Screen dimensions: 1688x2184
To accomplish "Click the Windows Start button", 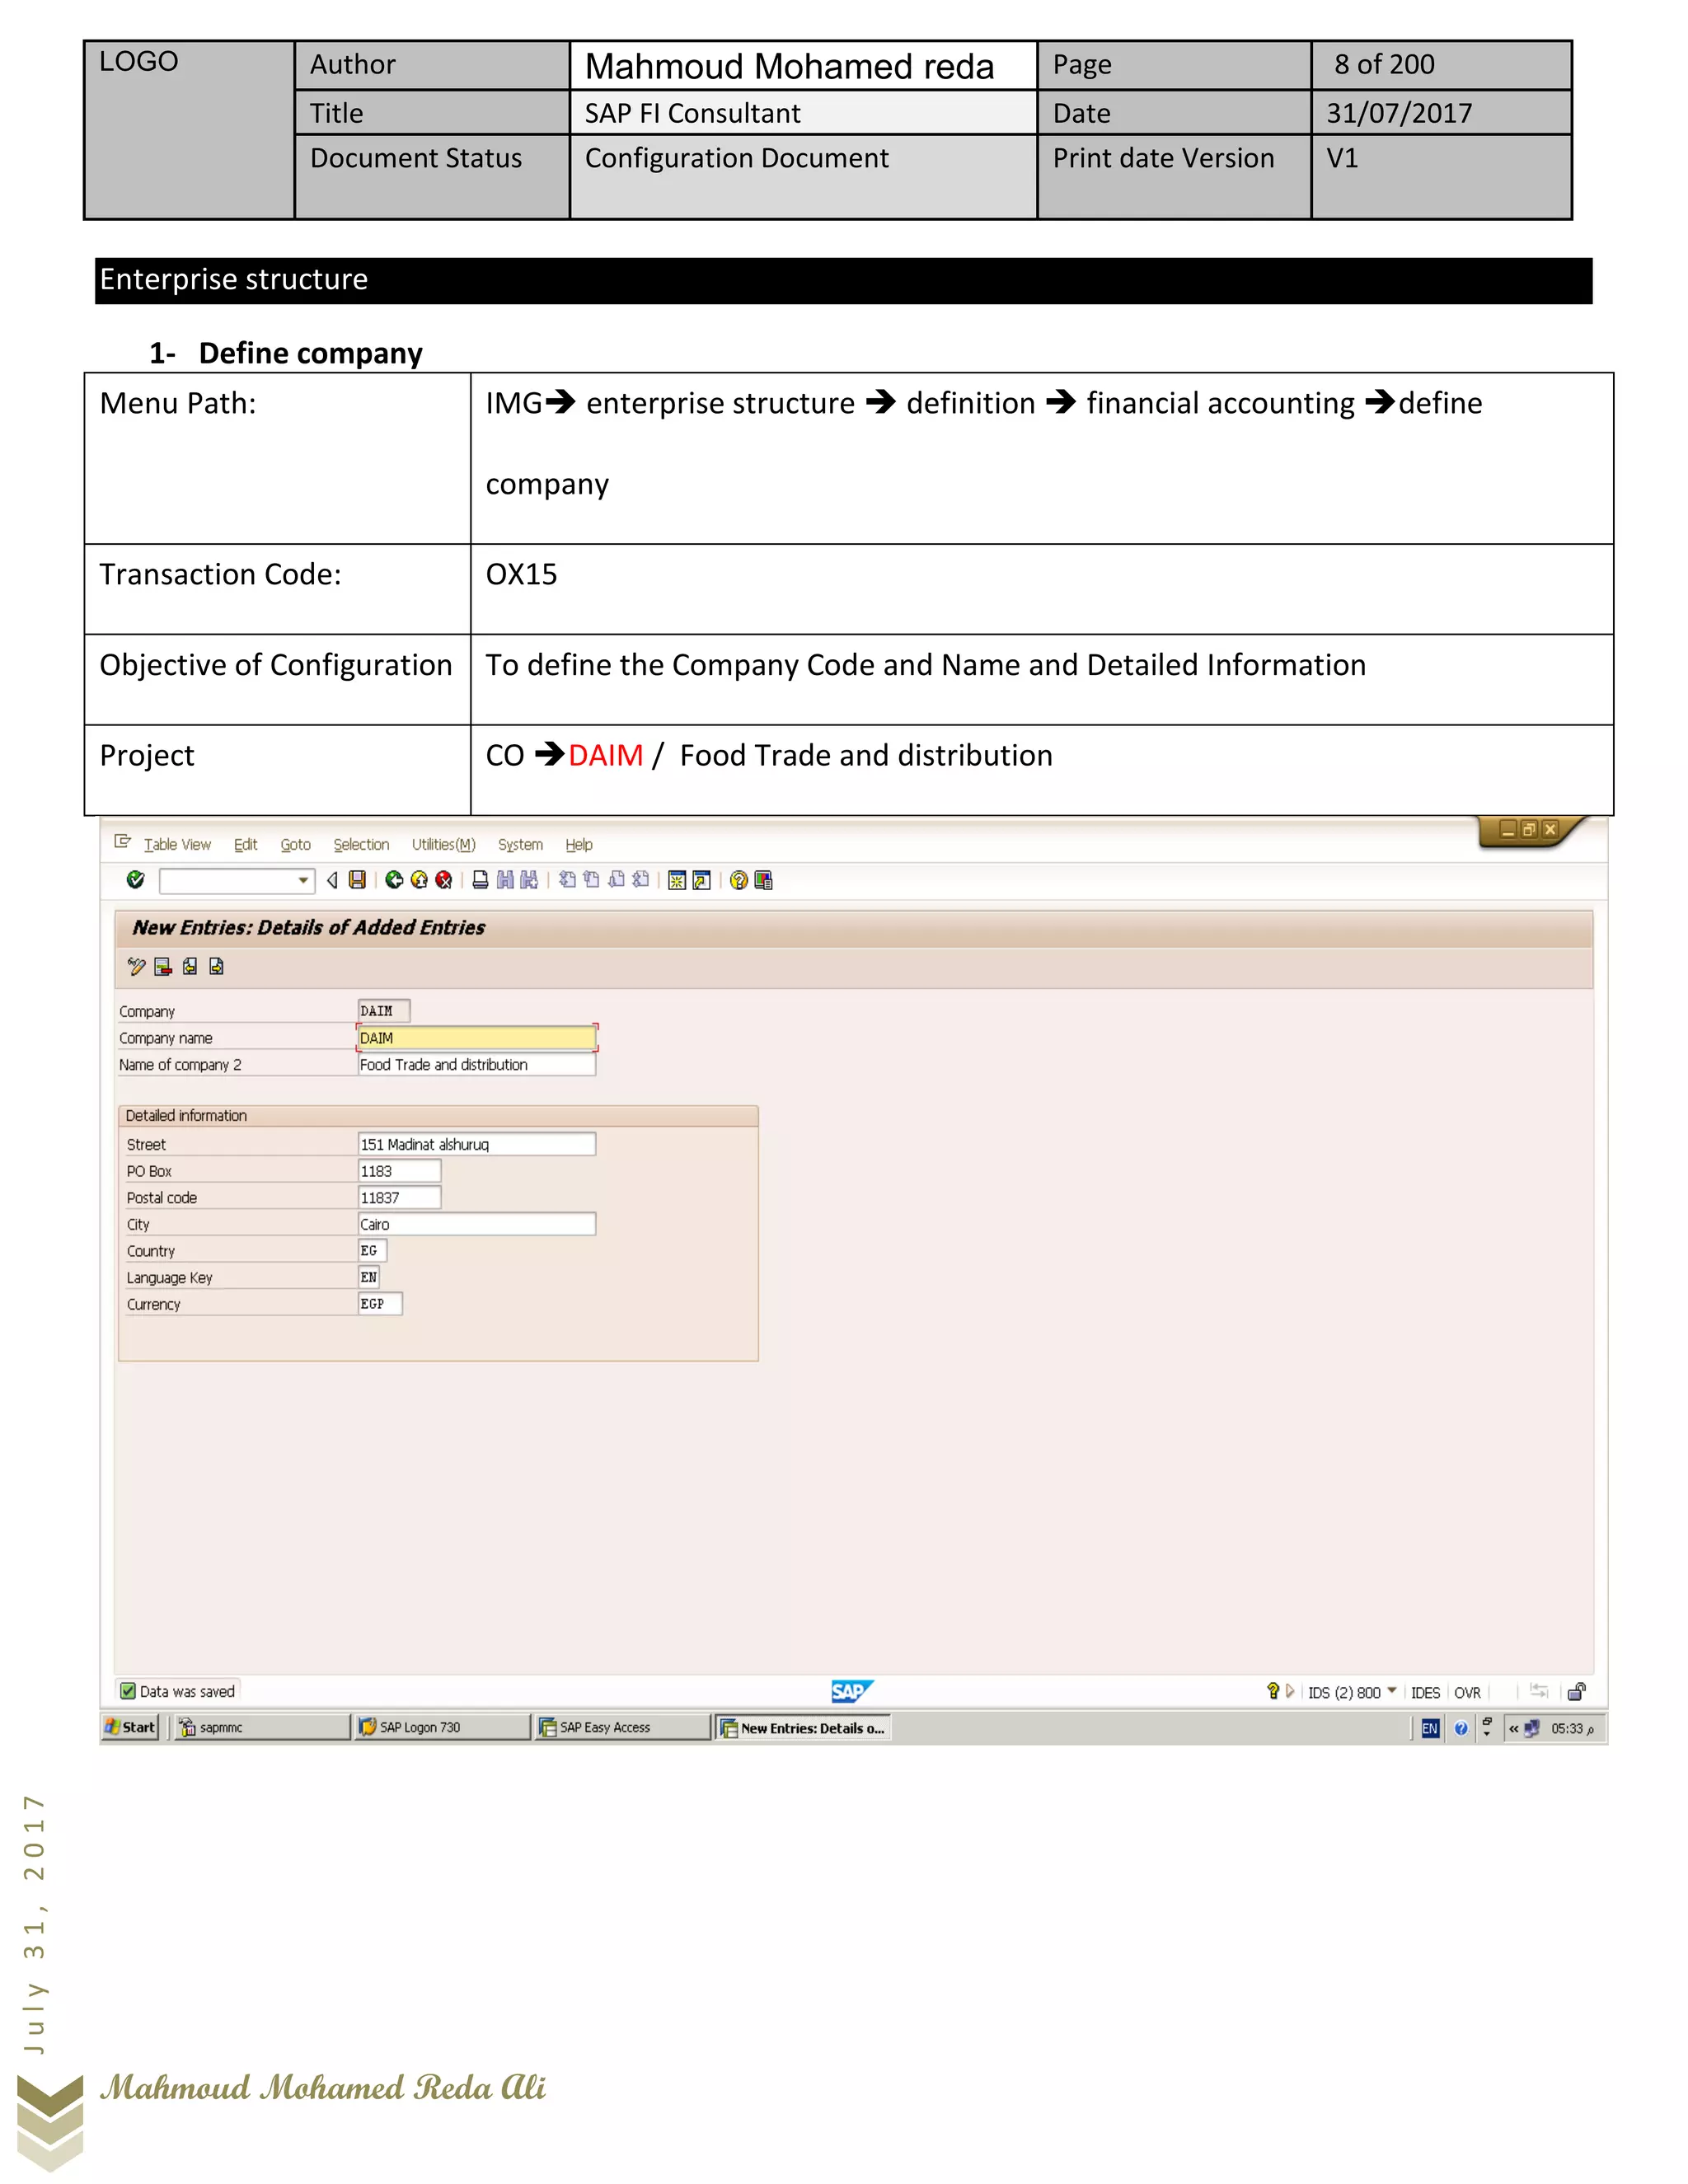I will (x=130, y=1727).
